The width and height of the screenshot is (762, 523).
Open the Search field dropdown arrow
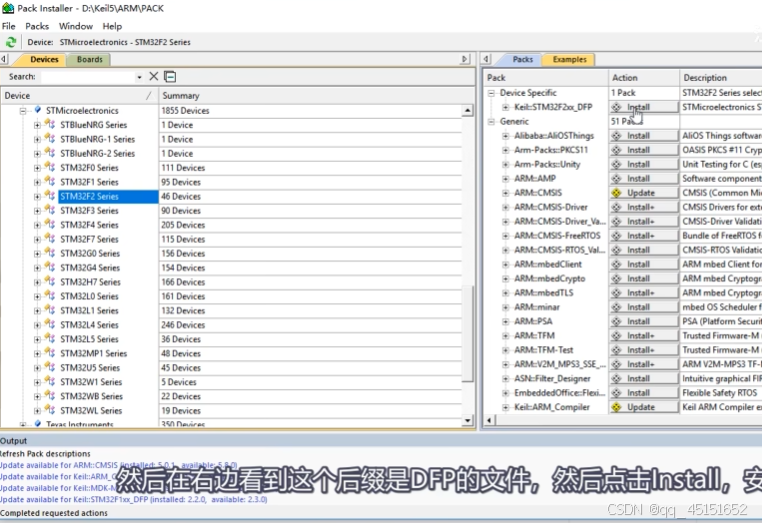(x=139, y=77)
